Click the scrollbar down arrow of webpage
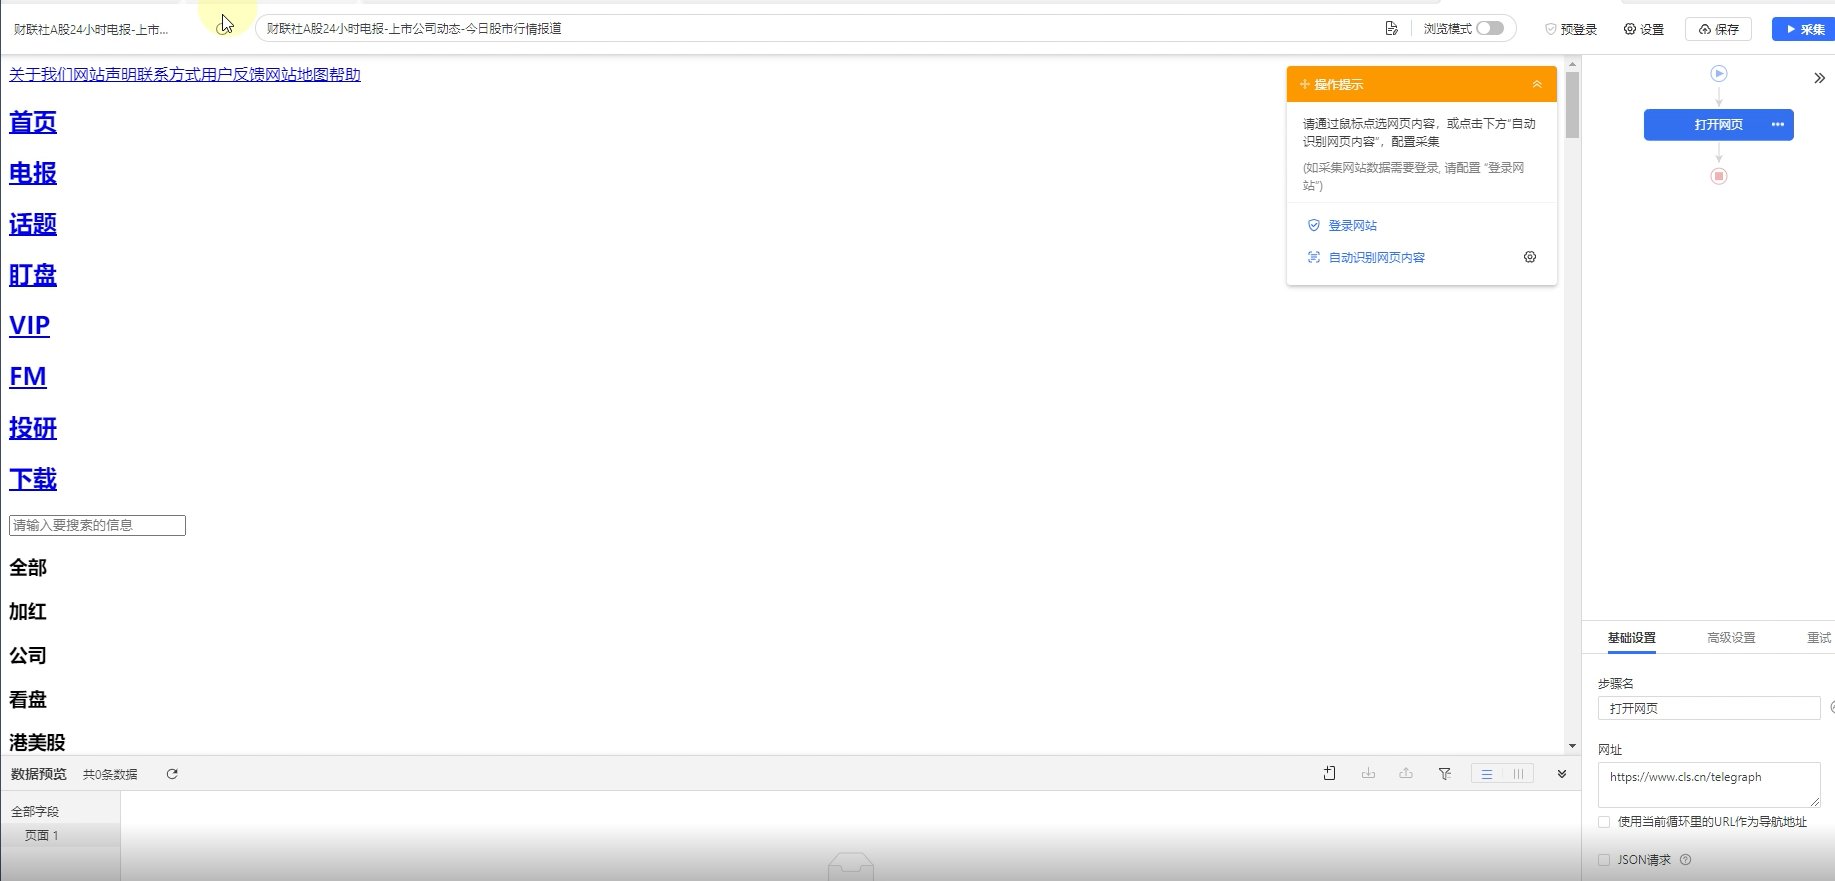Screen dimensions: 1835x881 tap(1572, 746)
